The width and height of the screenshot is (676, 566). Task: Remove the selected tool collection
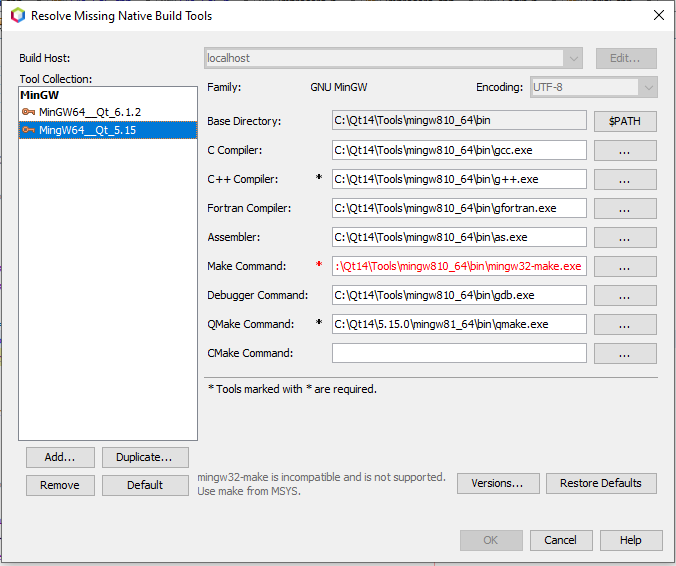coord(60,485)
